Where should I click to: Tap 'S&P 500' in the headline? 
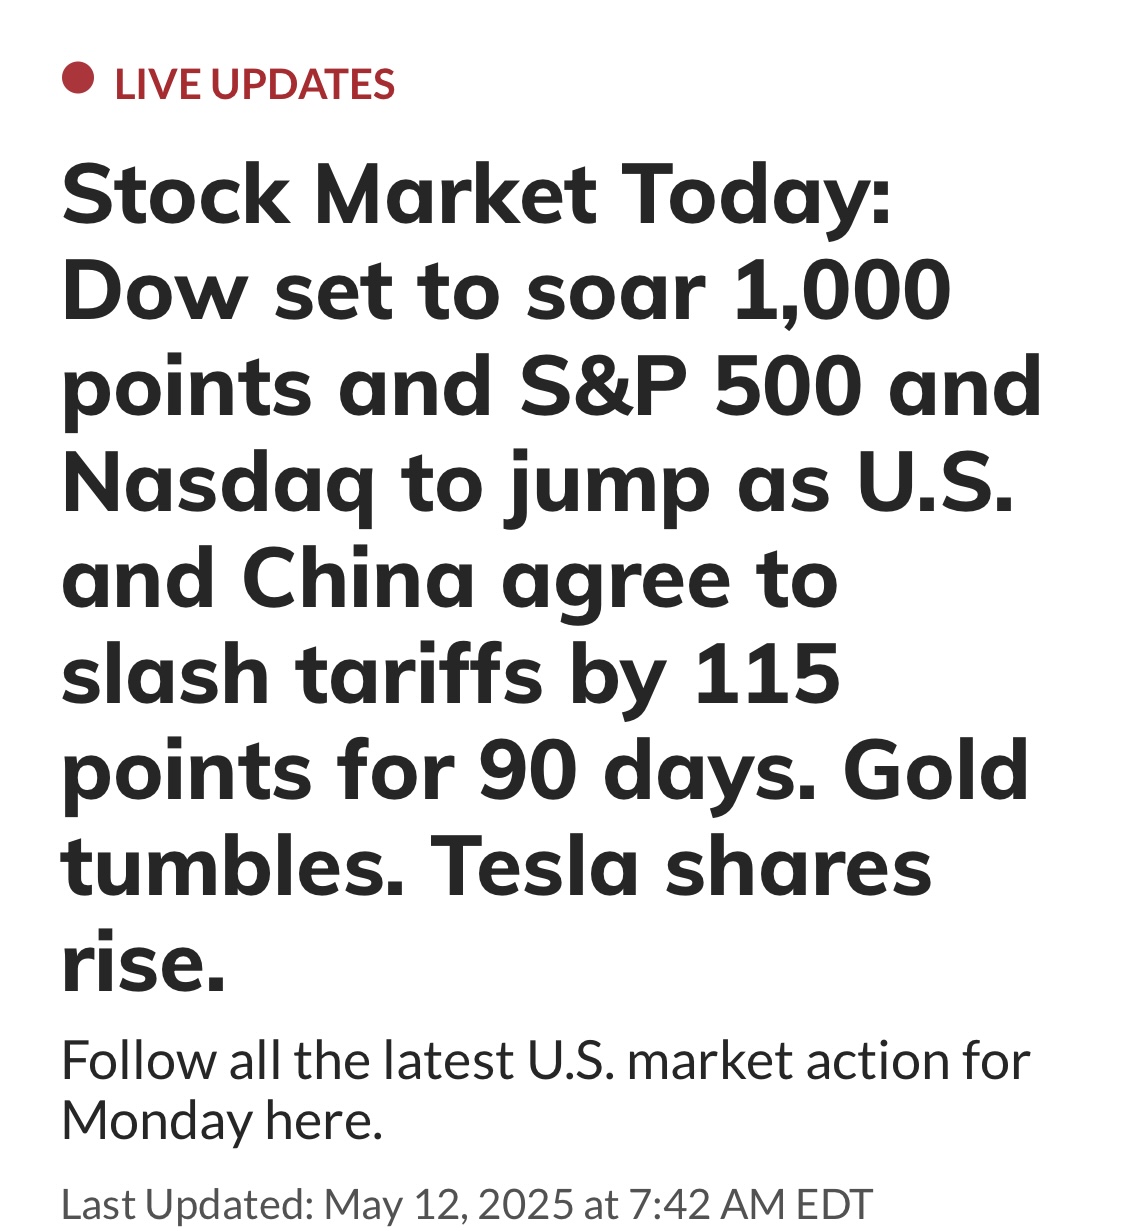click(x=691, y=388)
